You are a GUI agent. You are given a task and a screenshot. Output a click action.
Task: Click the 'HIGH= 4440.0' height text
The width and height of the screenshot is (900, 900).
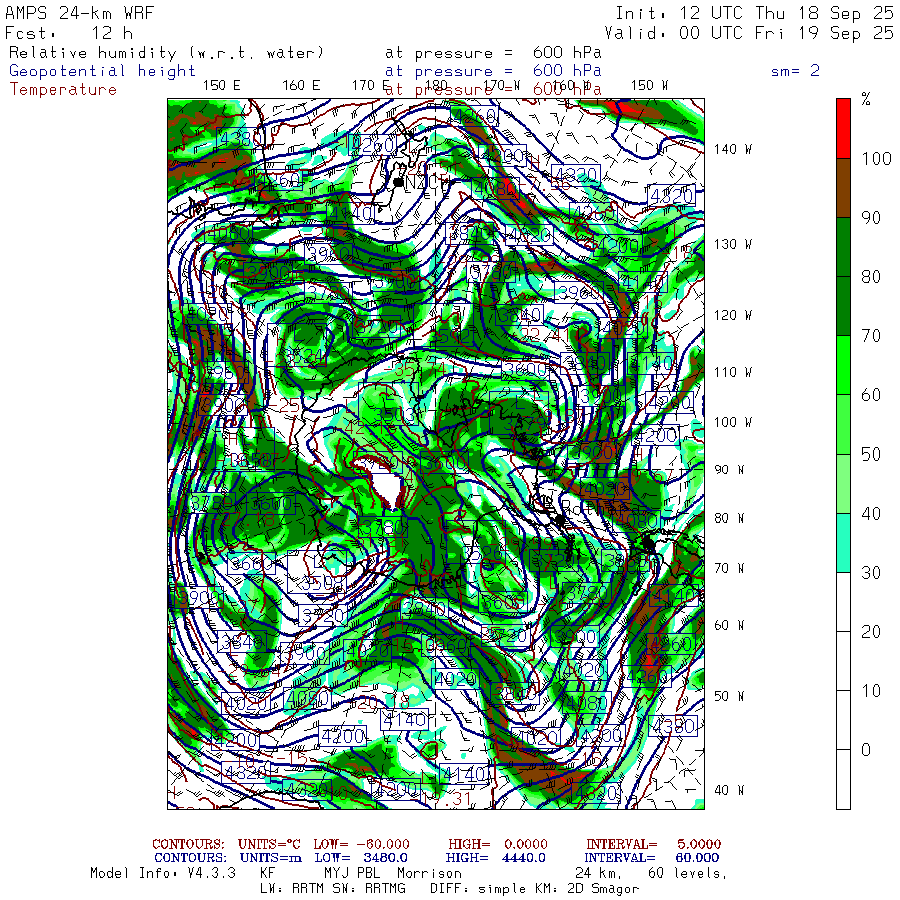click(x=496, y=858)
